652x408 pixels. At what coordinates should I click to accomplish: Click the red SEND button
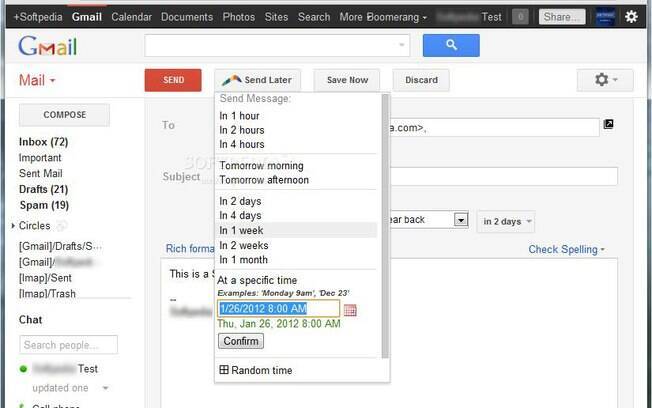tap(173, 80)
